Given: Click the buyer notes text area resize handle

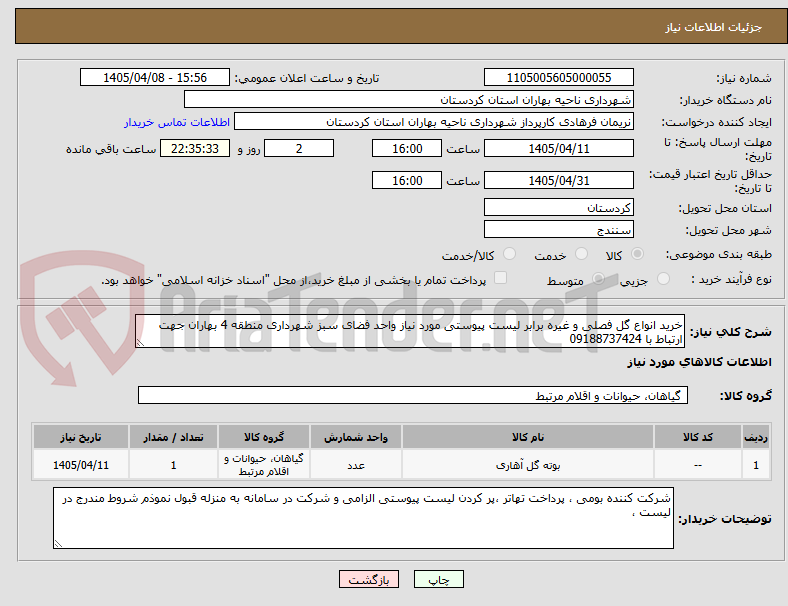Looking at the screenshot, I should (x=58, y=544).
